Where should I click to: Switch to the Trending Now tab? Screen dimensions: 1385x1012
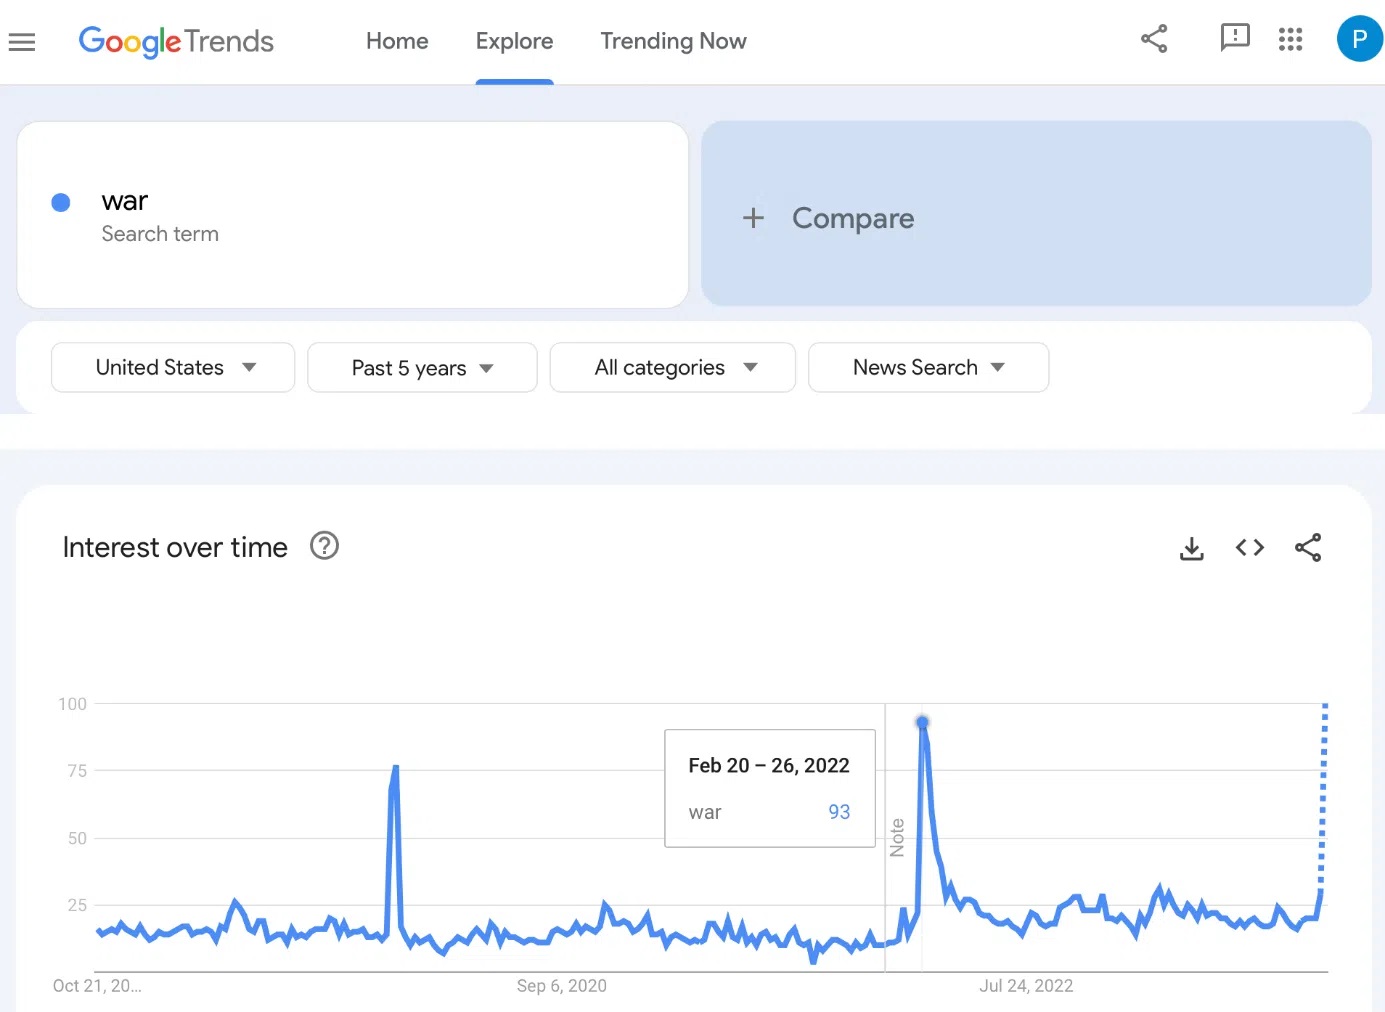tap(673, 41)
